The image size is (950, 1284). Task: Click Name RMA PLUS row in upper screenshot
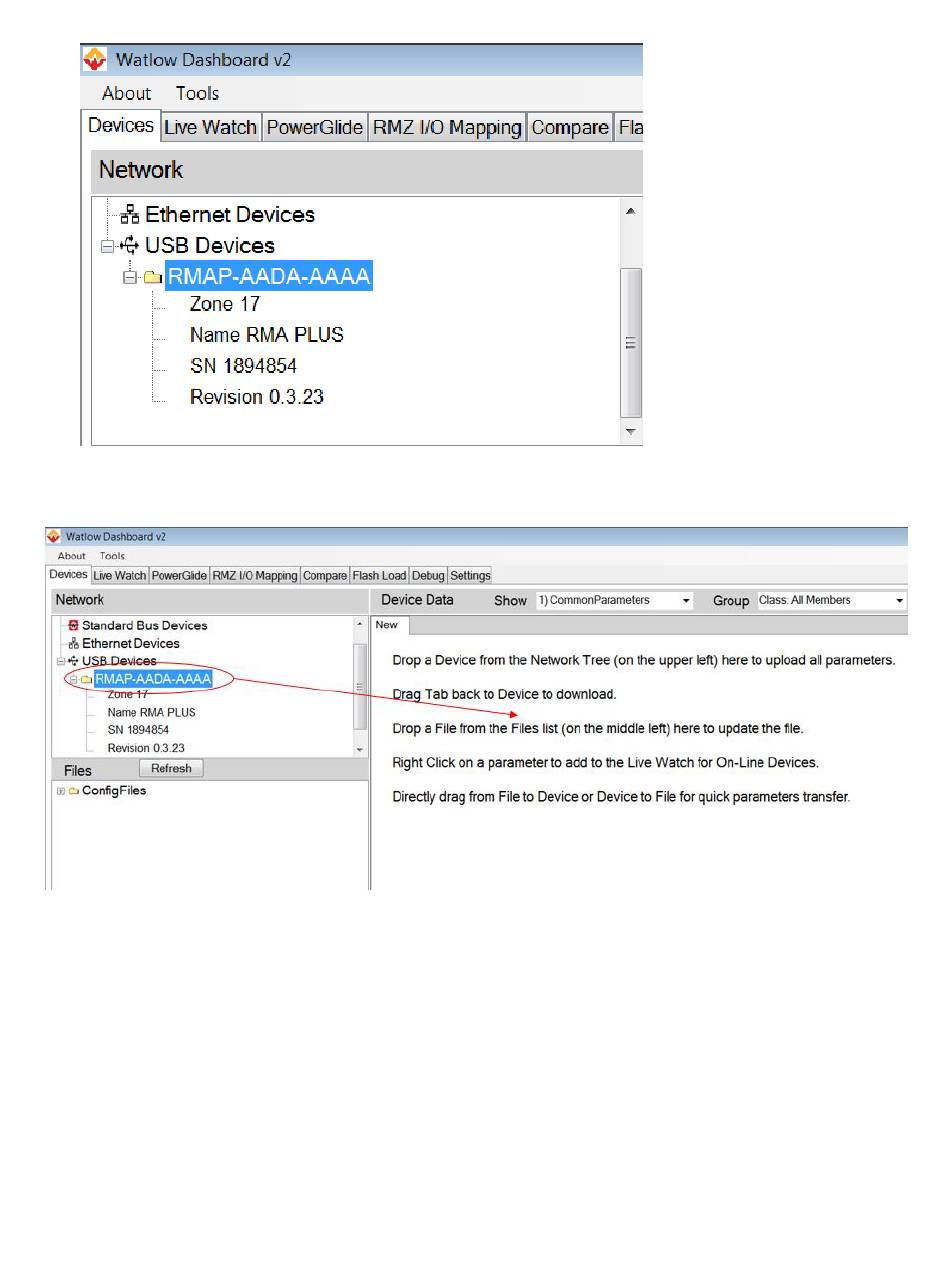[x=267, y=335]
